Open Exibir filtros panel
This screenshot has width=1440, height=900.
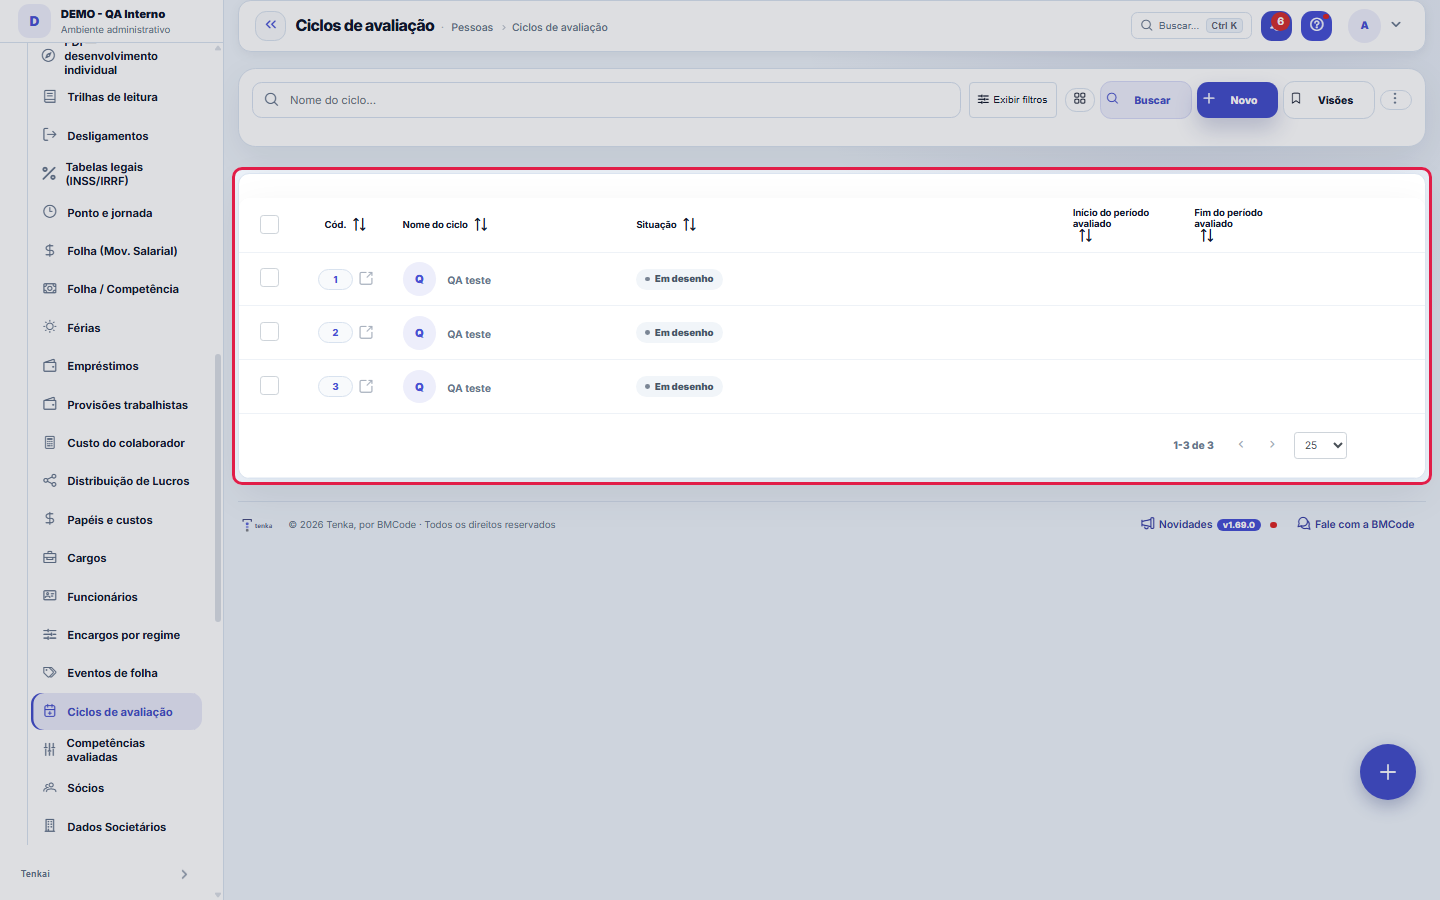click(1012, 99)
